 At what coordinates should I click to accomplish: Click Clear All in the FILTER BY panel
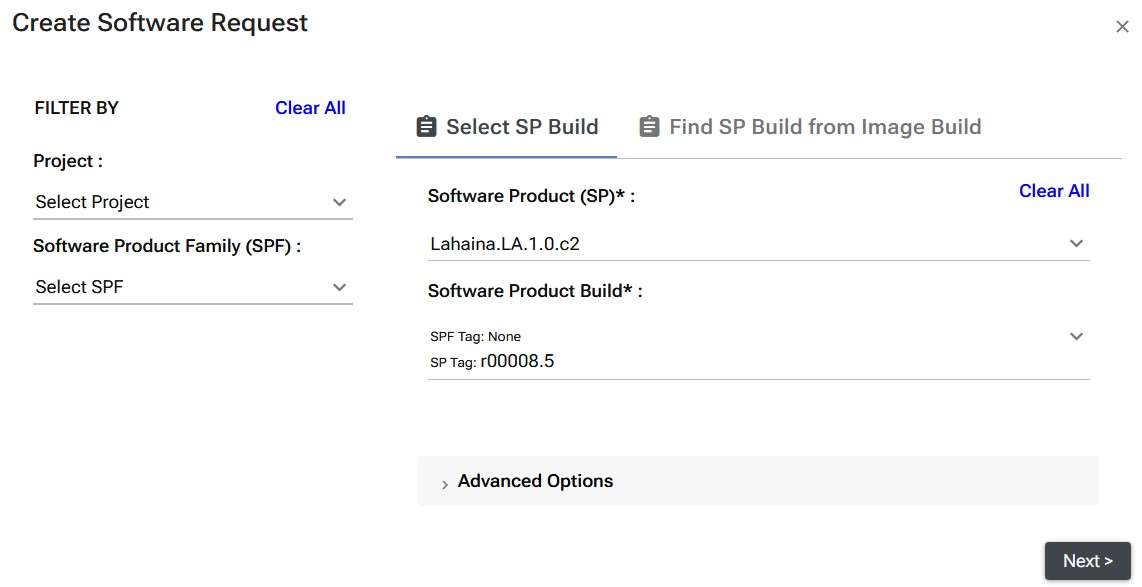click(310, 108)
